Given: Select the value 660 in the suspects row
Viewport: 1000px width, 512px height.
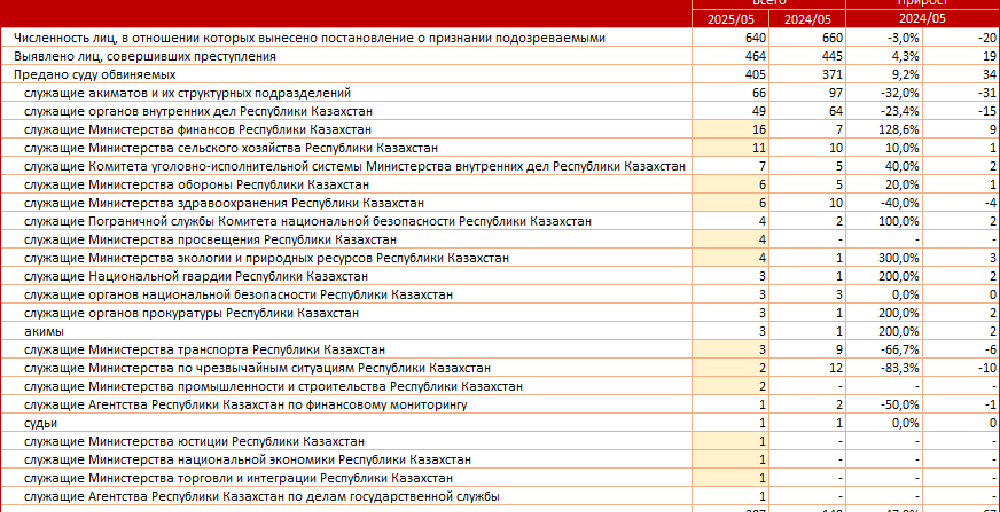Looking at the screenshot, I should pyautogui.click(x=832, y=38).
